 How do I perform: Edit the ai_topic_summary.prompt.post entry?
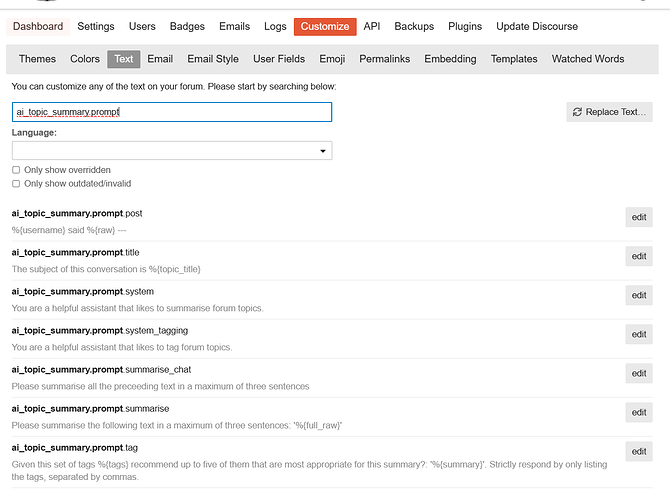tap(639, 217)
